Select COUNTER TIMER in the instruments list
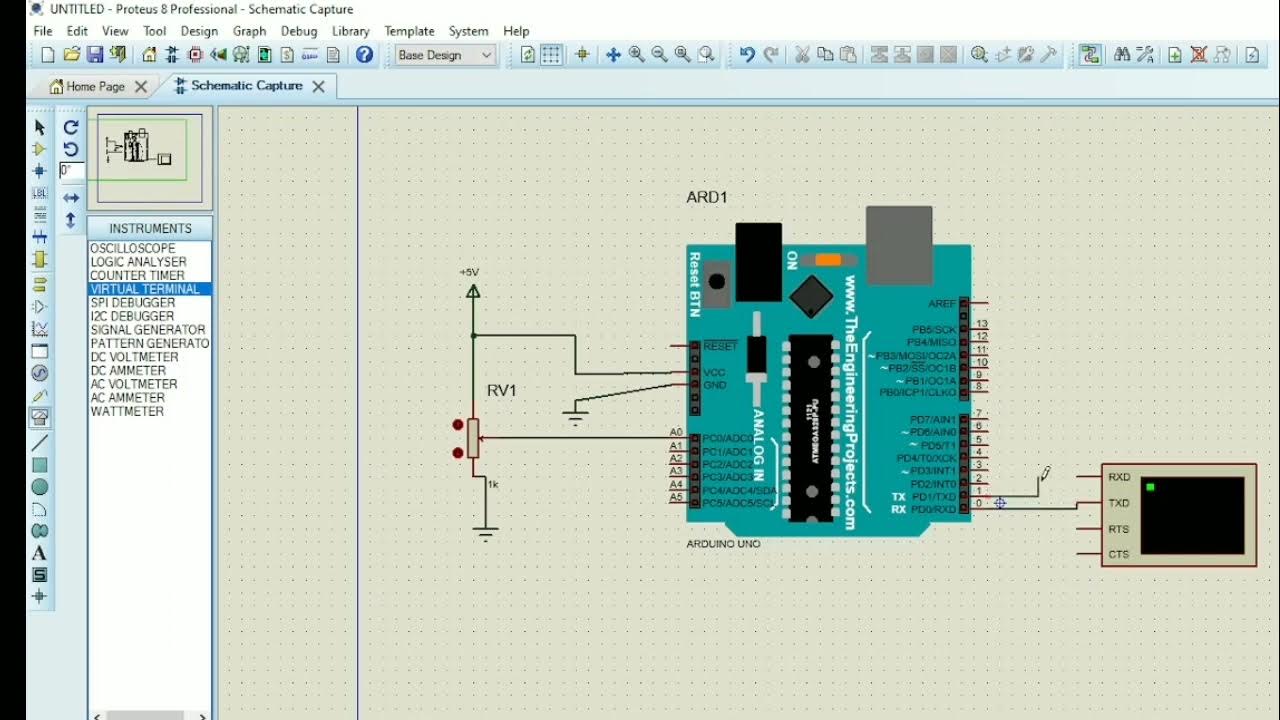This screenshot has width=1280, height=720. point(150,275)
